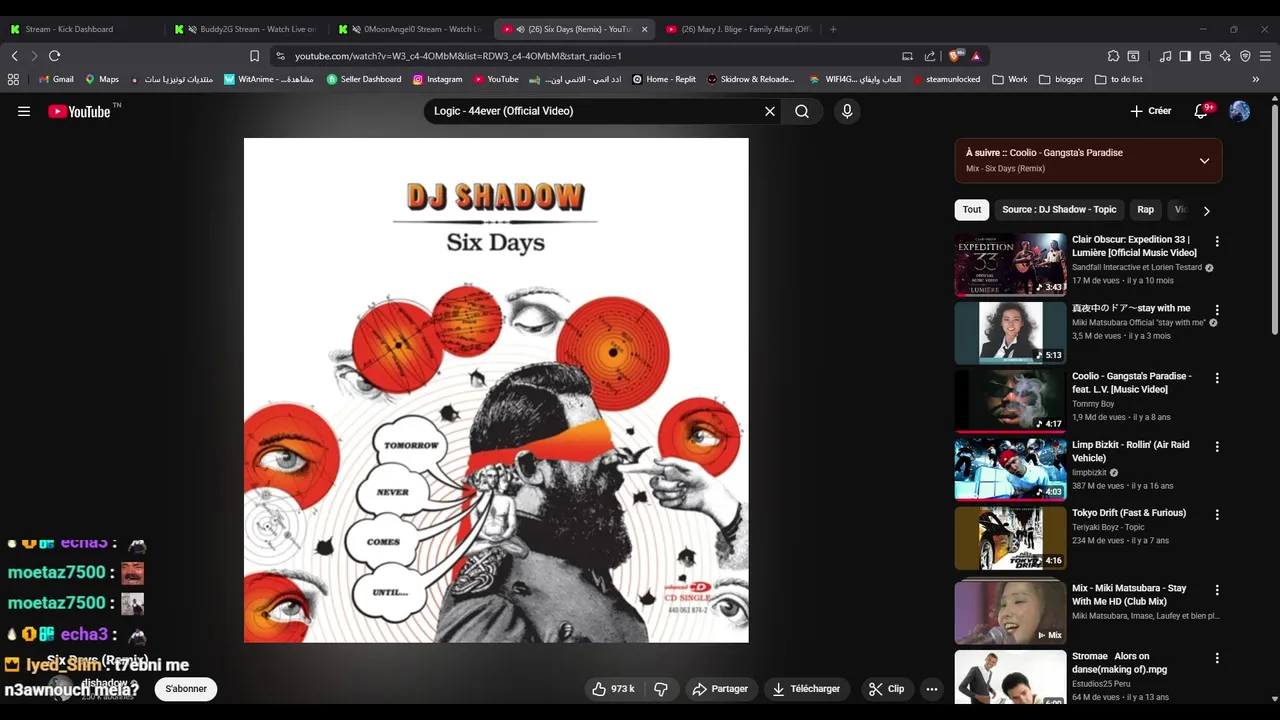Show hidden bookmarks with double chevron
The height and width of the screenshot is (720, 1280).
pyautogui.click(x=1256, y=79)
